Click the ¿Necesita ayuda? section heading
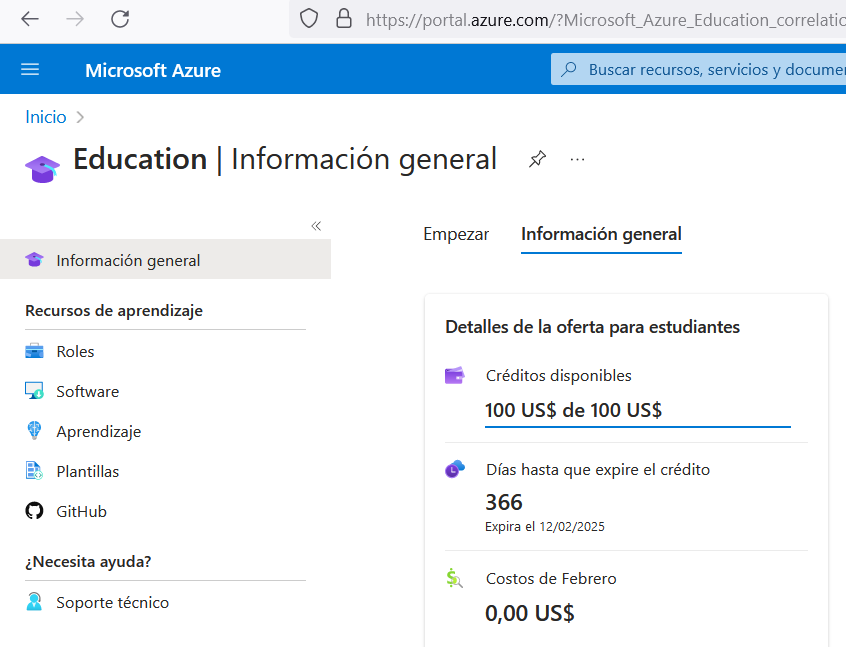Screen dimensions: 846x647 coord(88,562)
